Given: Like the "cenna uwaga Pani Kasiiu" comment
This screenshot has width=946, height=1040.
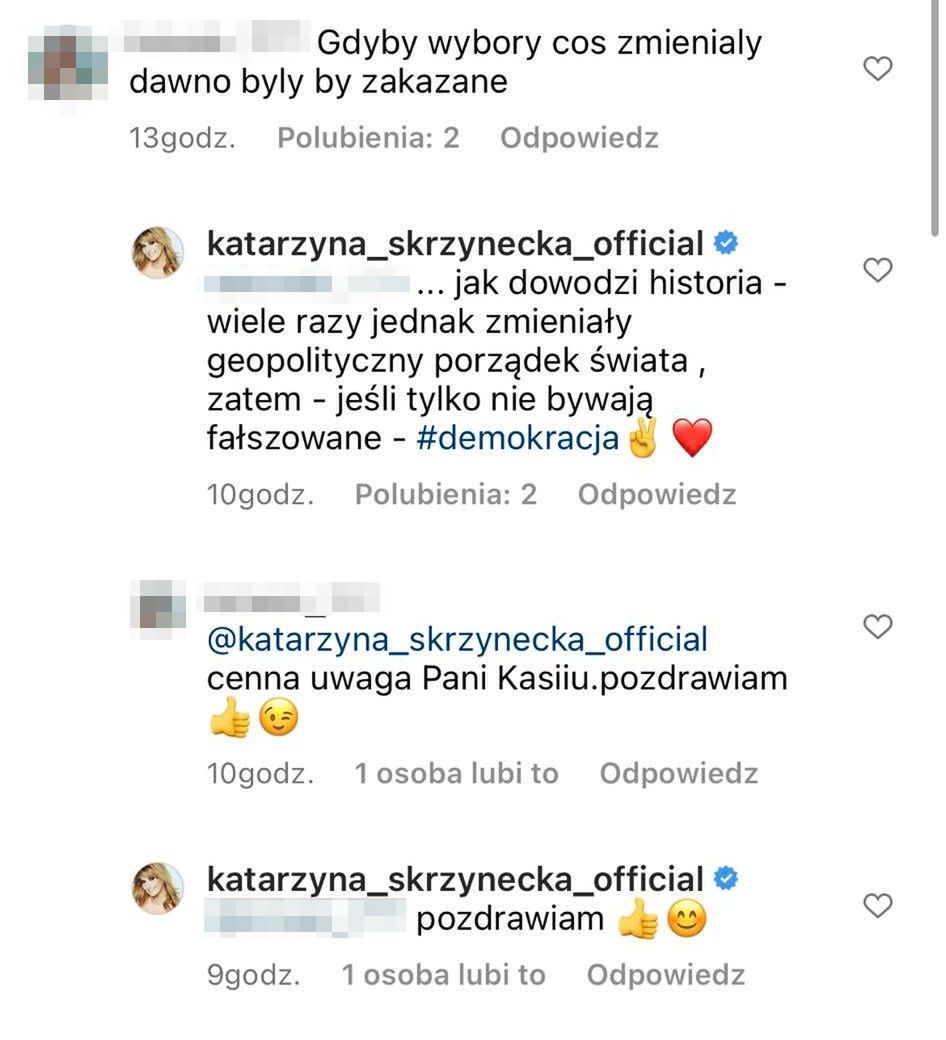Looking at the screenshot, I should [x=877, y=626].
